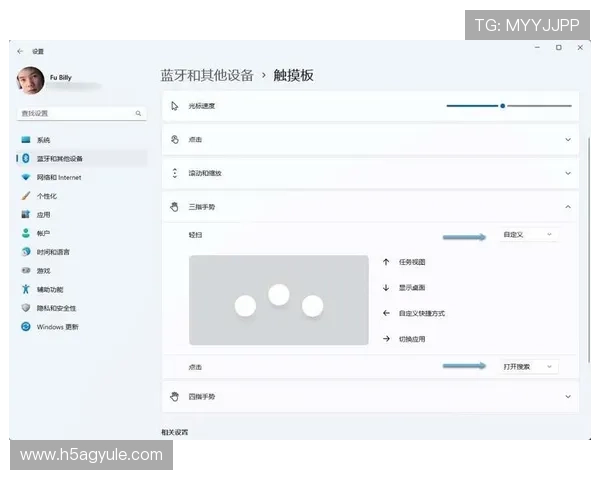The height and width of the screenshot is (480, 600).
Task: Click the 个性化 paintbrush icon
Action: point(26,196)
